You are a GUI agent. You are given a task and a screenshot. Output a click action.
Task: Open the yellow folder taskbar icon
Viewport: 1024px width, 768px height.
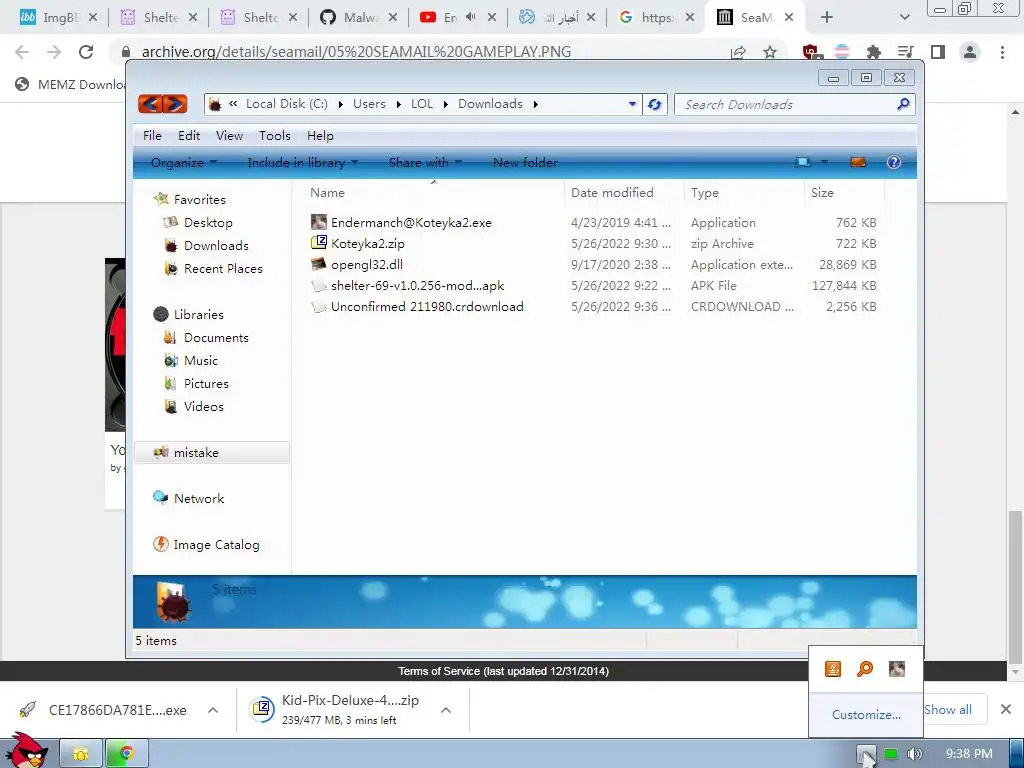[x=81, y=754]
